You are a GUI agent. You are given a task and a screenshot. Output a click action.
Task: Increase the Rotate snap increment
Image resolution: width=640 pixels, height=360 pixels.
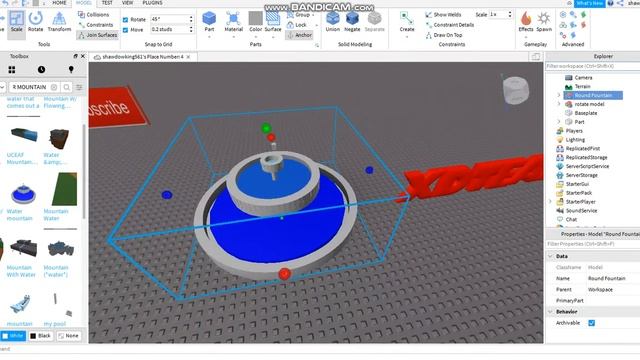(191, 17)
